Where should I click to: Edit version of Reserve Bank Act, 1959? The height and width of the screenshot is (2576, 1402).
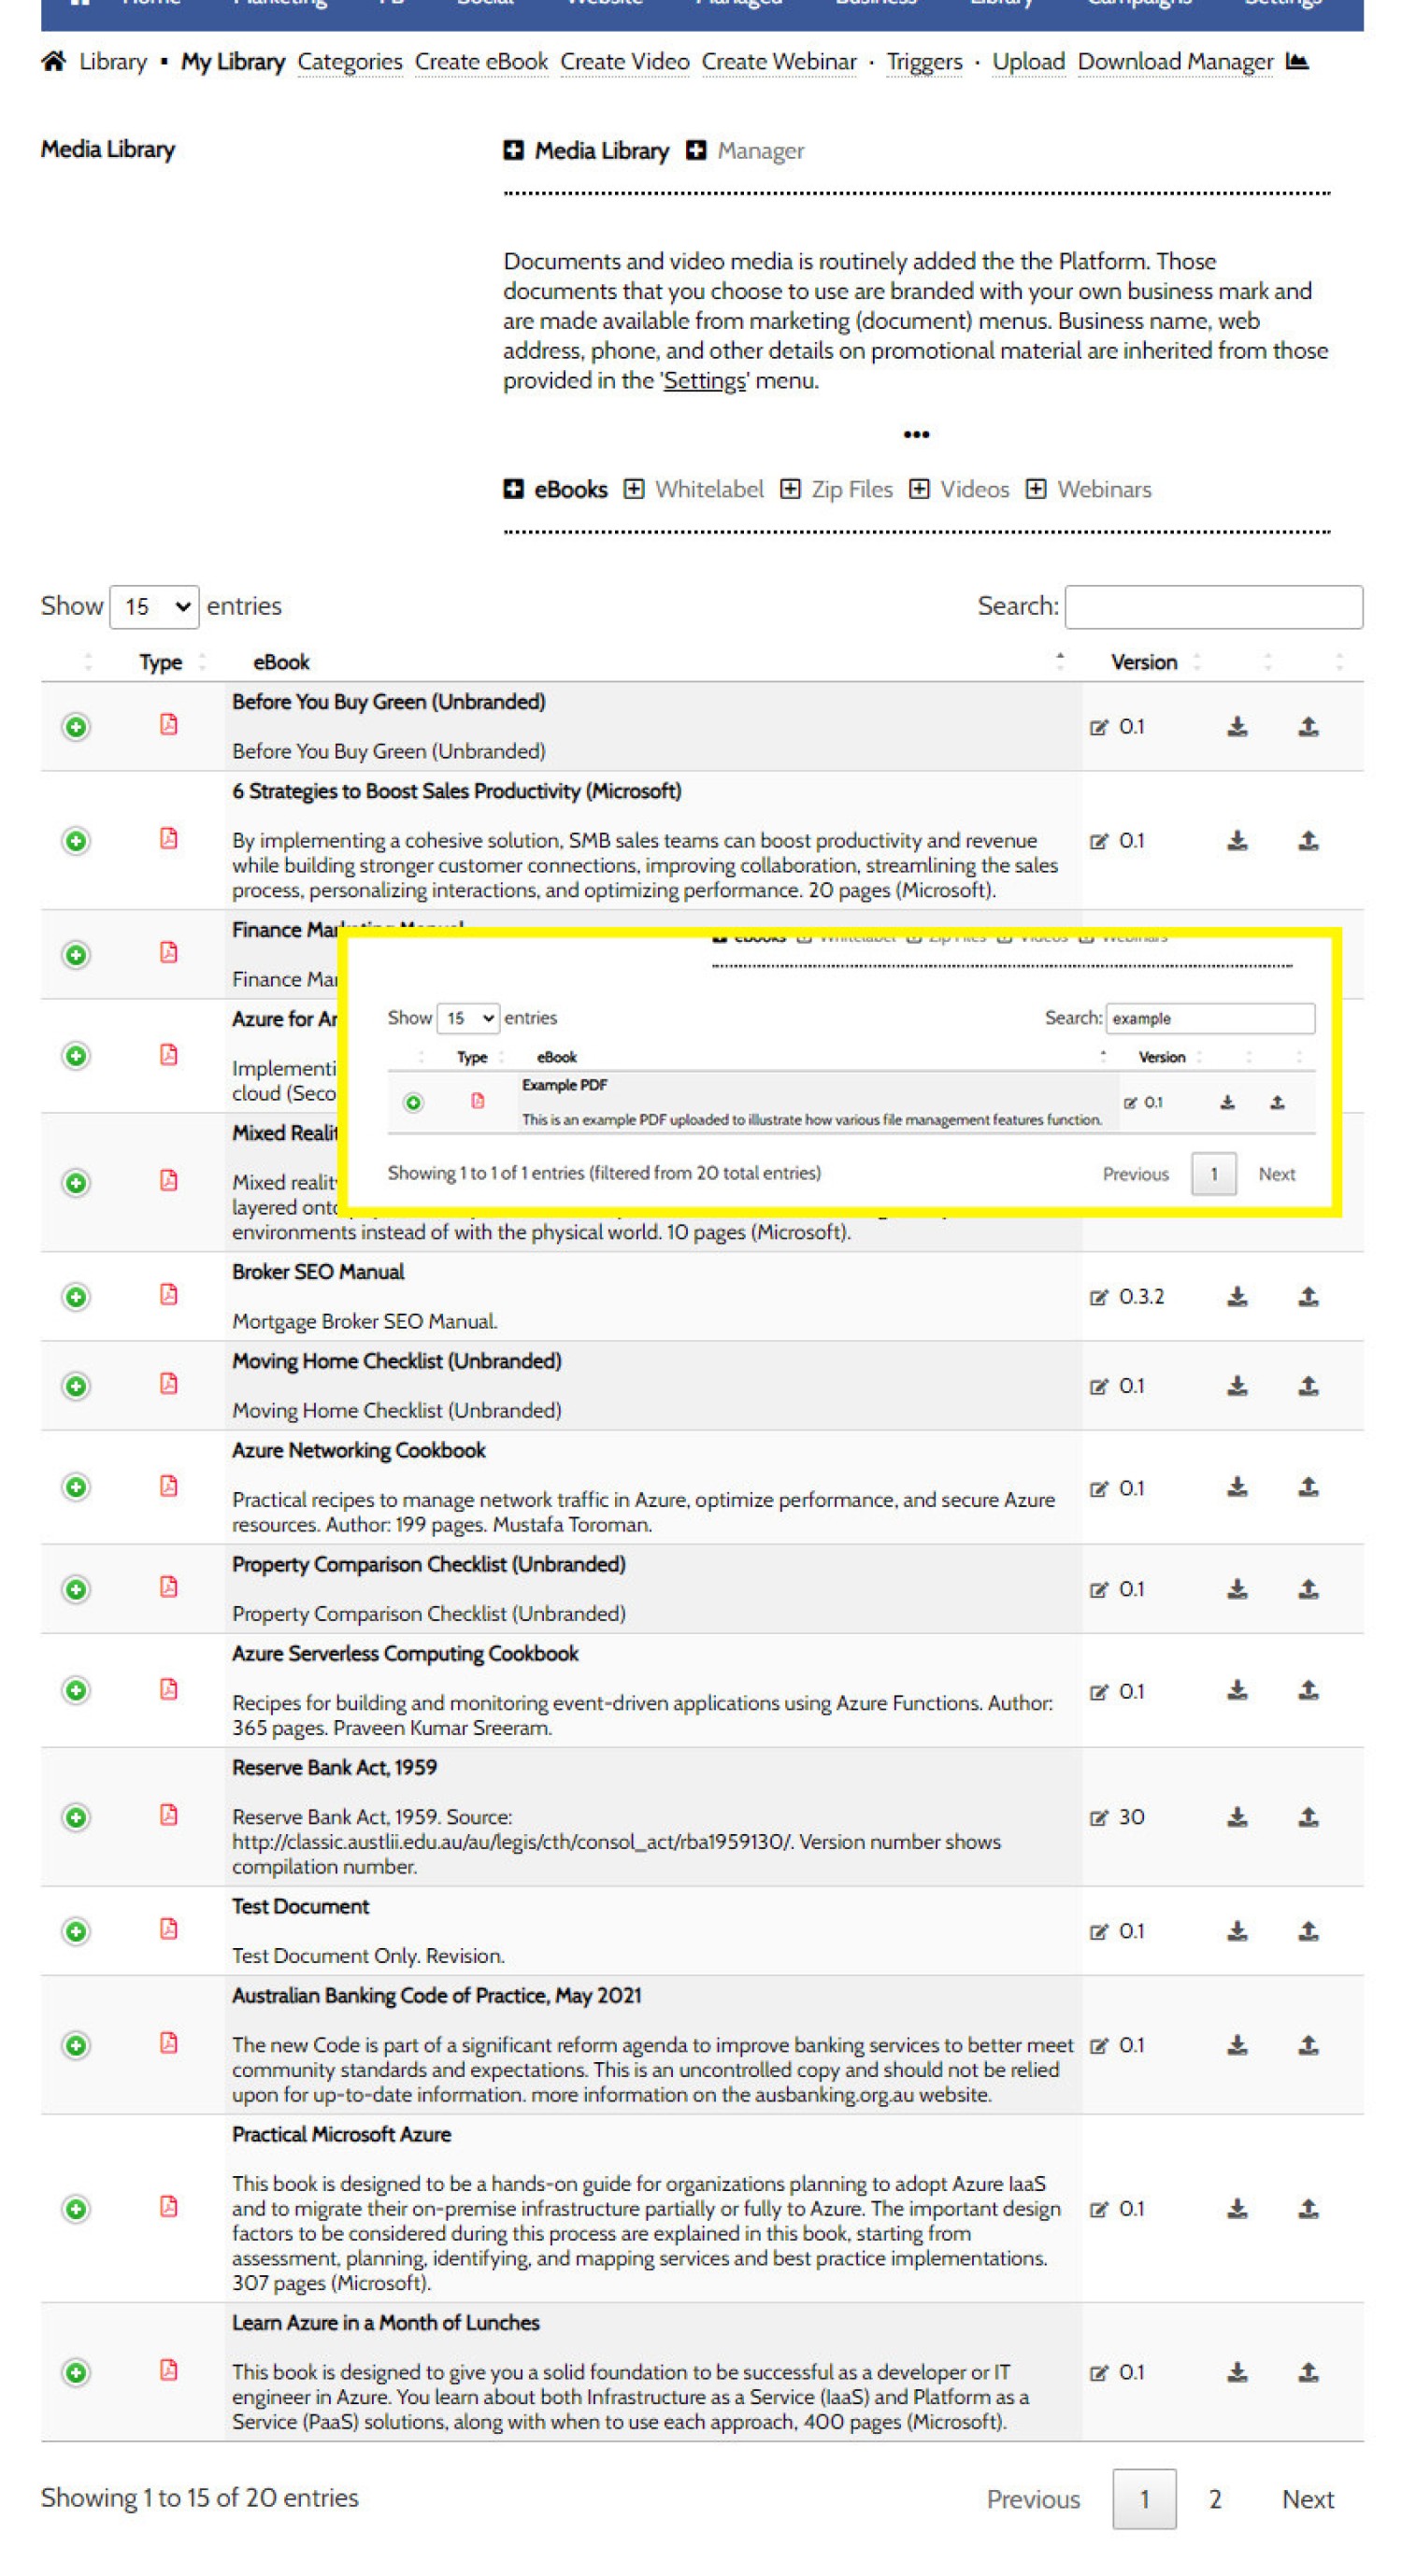coord(1098,1817)
